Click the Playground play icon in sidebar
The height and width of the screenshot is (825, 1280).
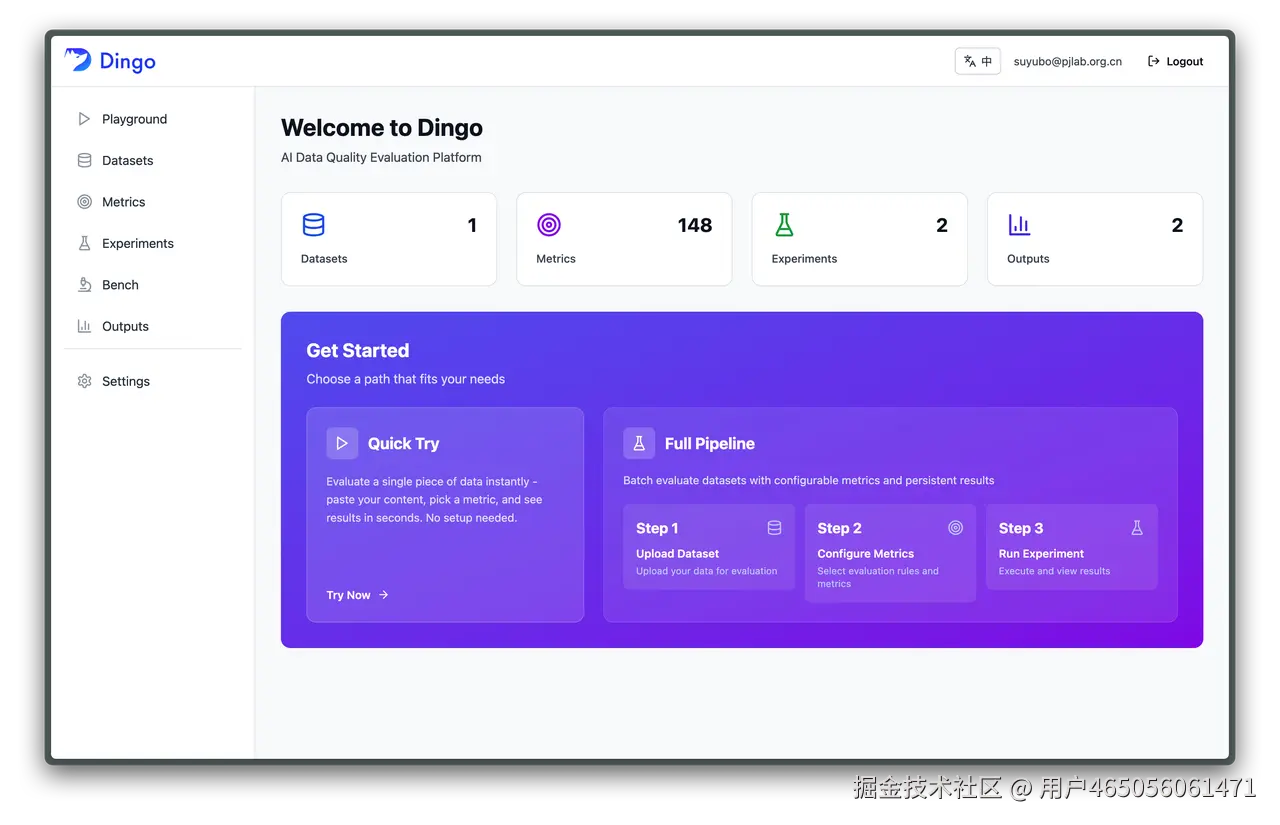pyautogui.click(x=84, y=119)
